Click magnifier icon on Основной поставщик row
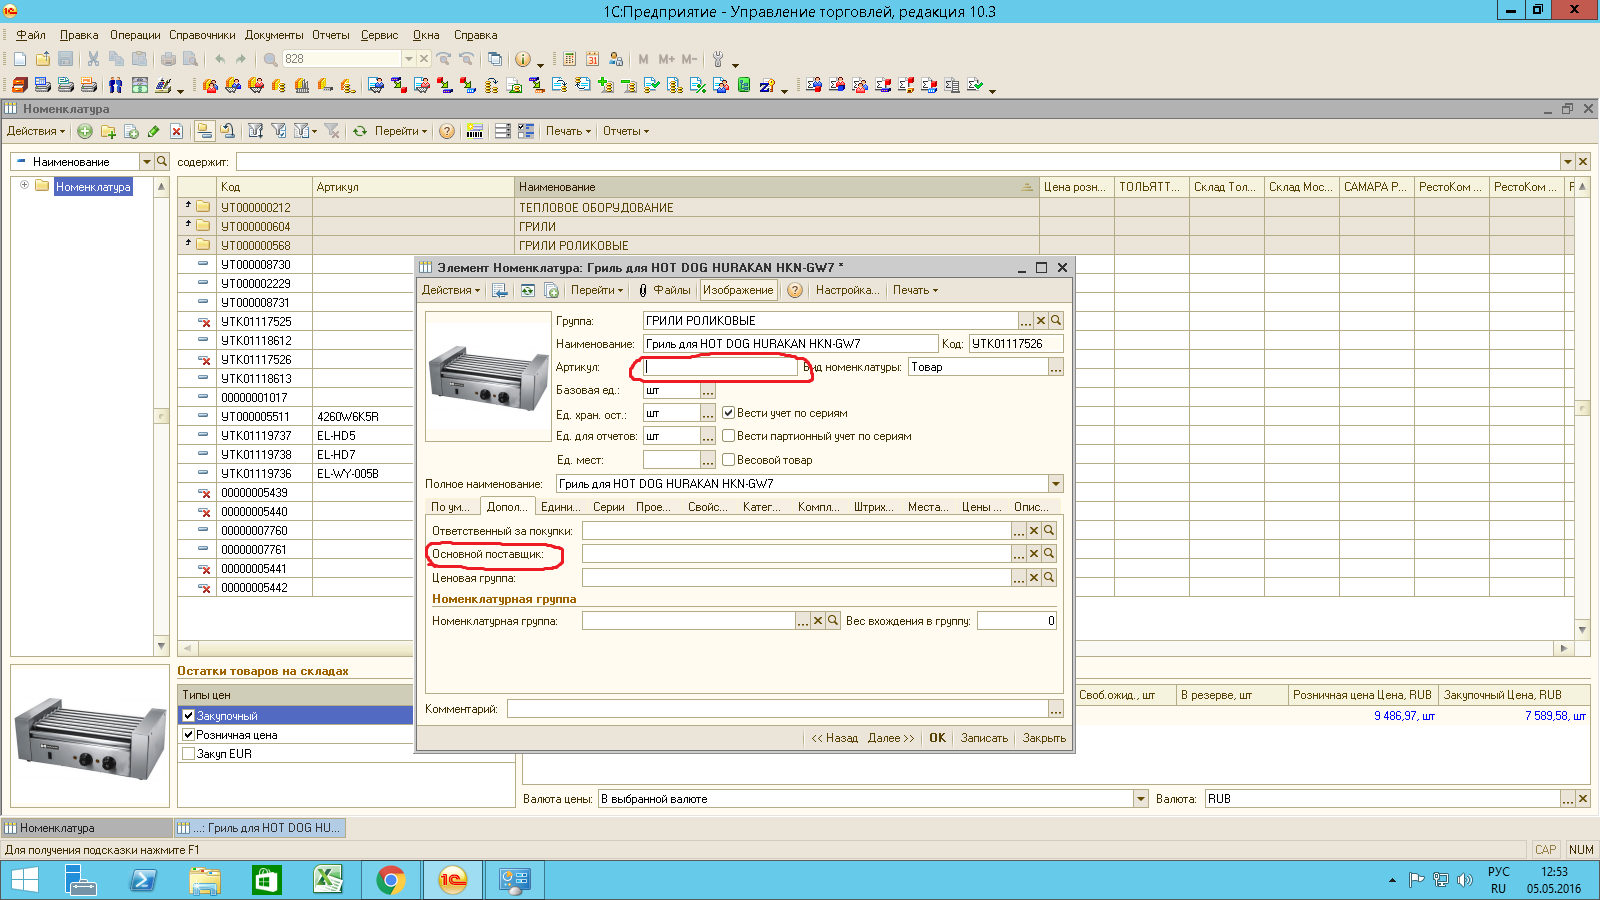Image resolution: width=1600 pixels, height=900 pixels. point(1049,553)
